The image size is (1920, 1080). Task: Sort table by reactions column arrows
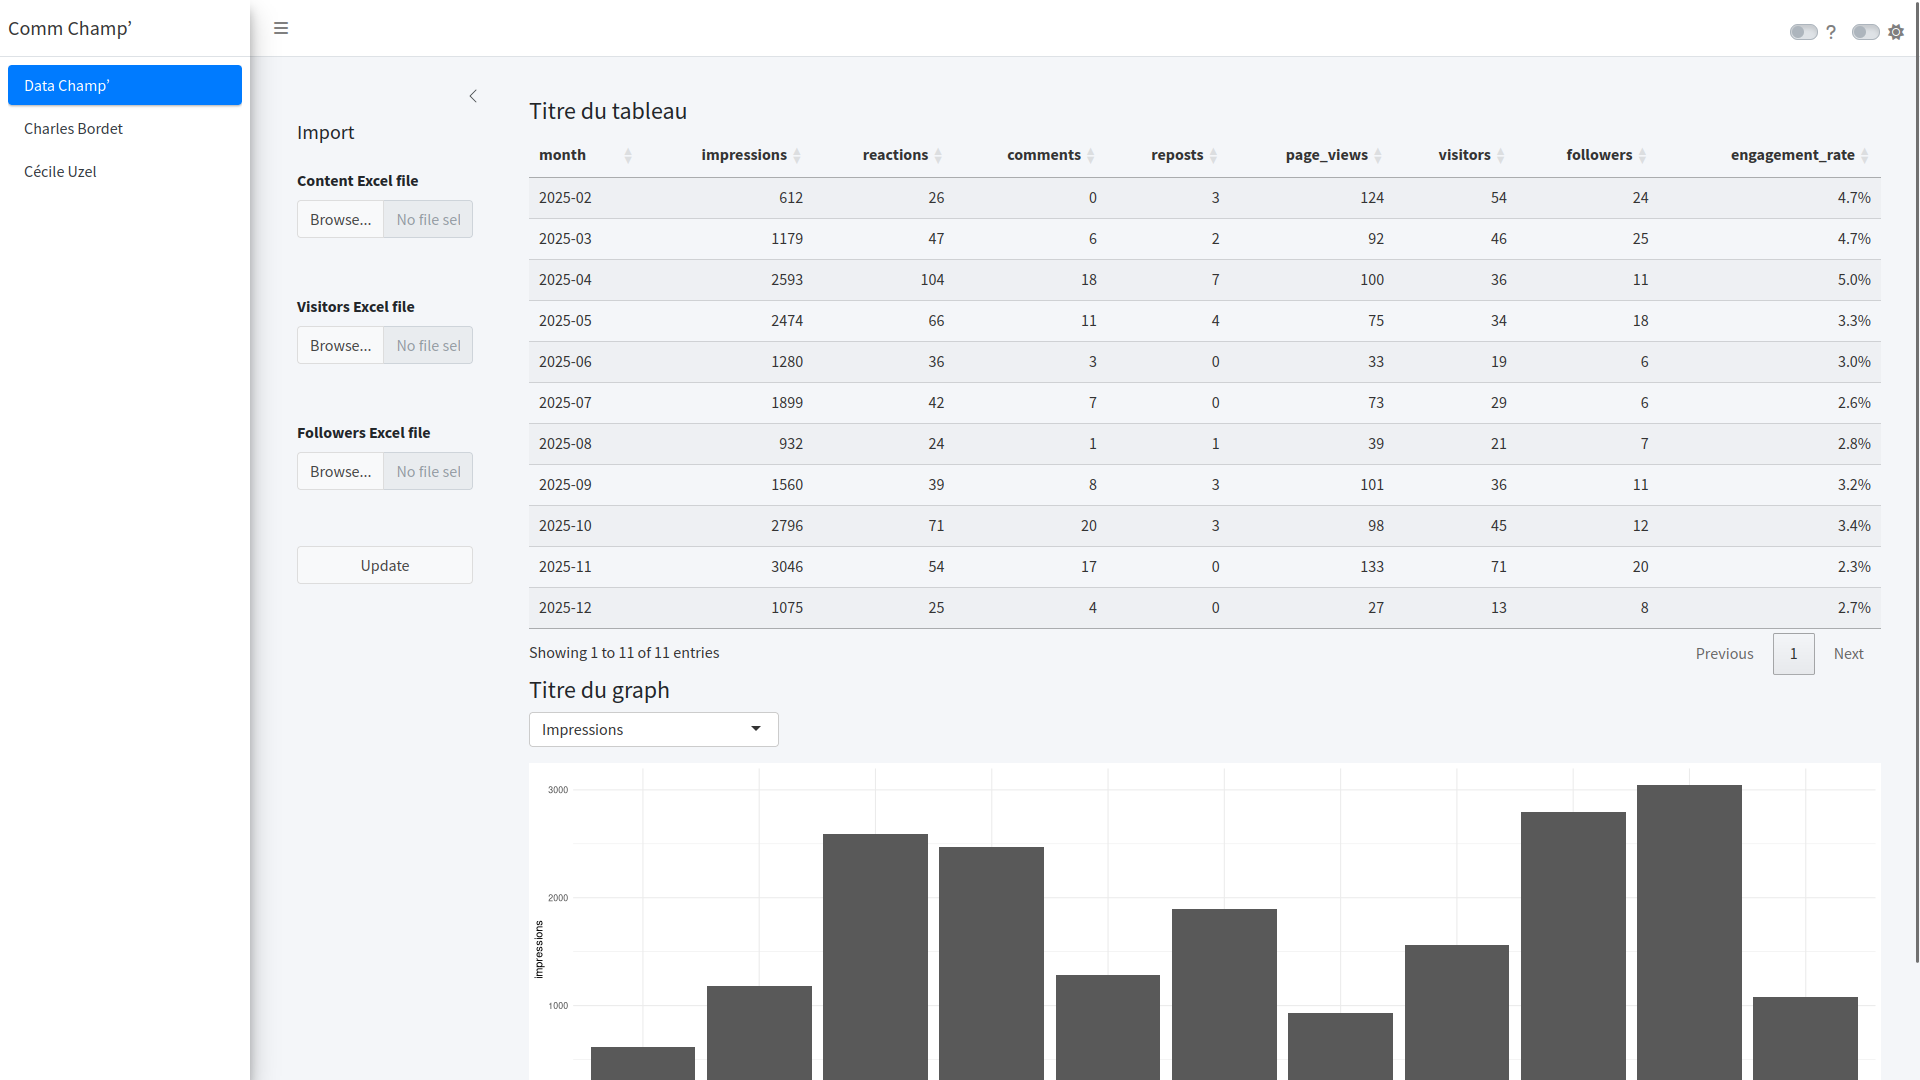pos(938,155)
